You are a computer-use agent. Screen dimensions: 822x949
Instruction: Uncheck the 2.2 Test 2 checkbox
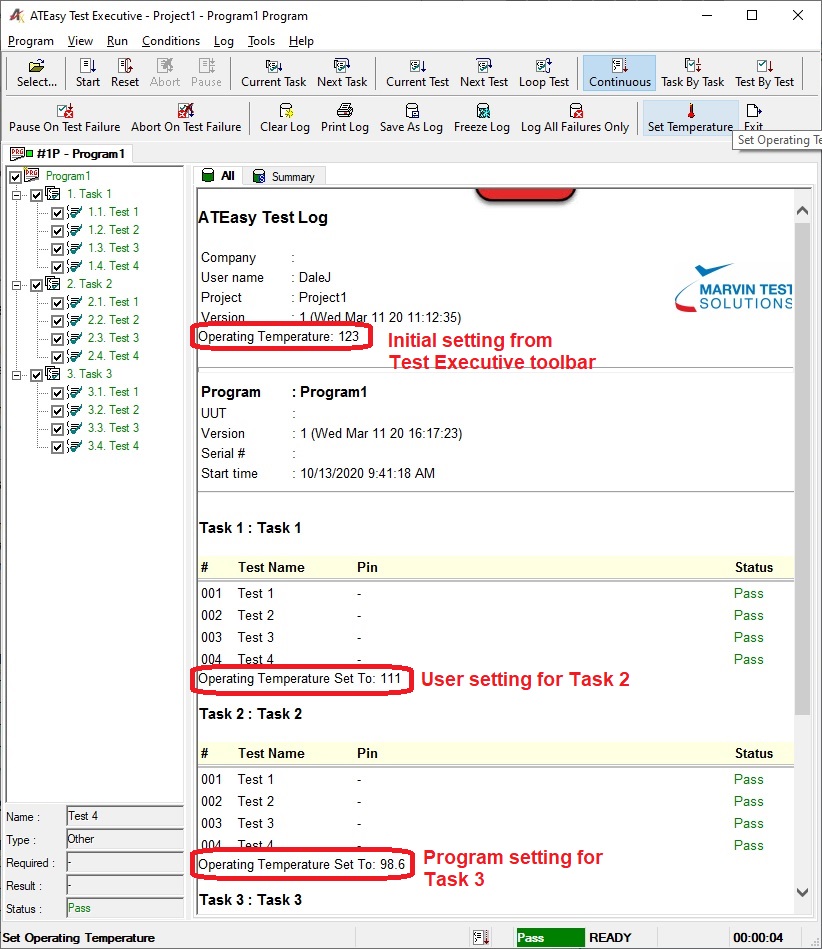coord(58,320)
